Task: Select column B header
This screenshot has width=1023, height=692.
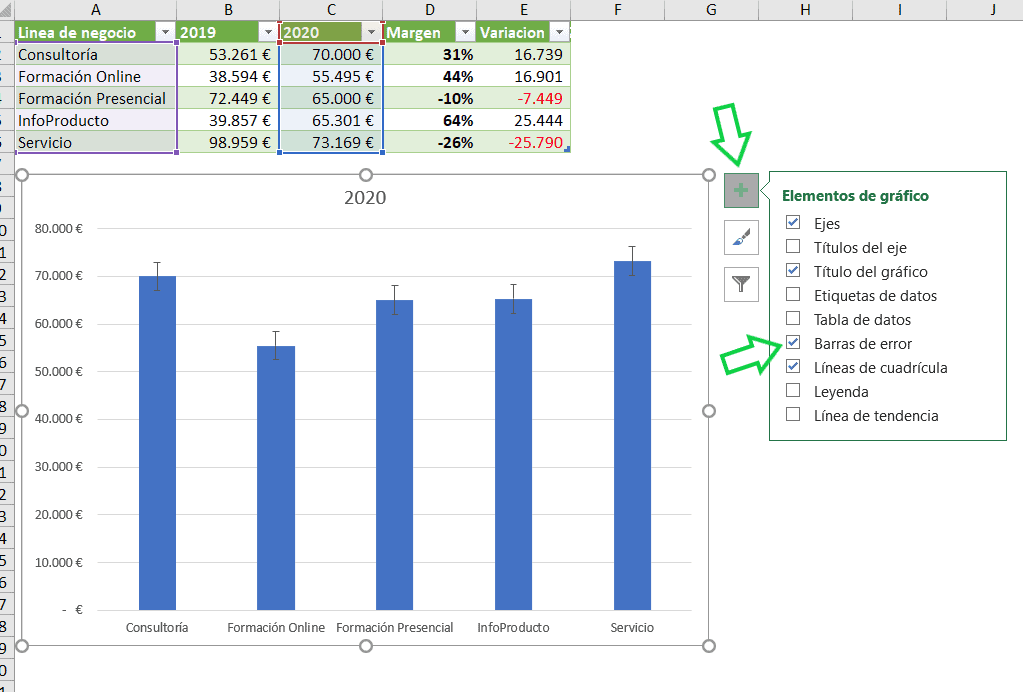Action: [x=228, y=10]
